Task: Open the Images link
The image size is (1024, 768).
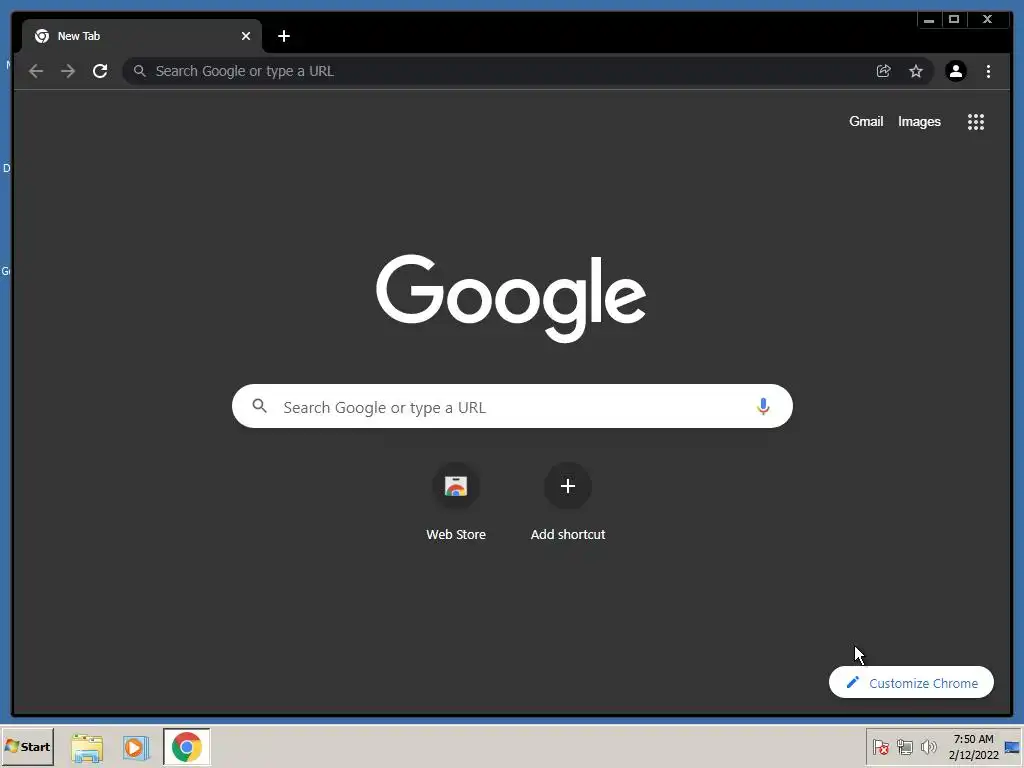Action: point(920,121)
